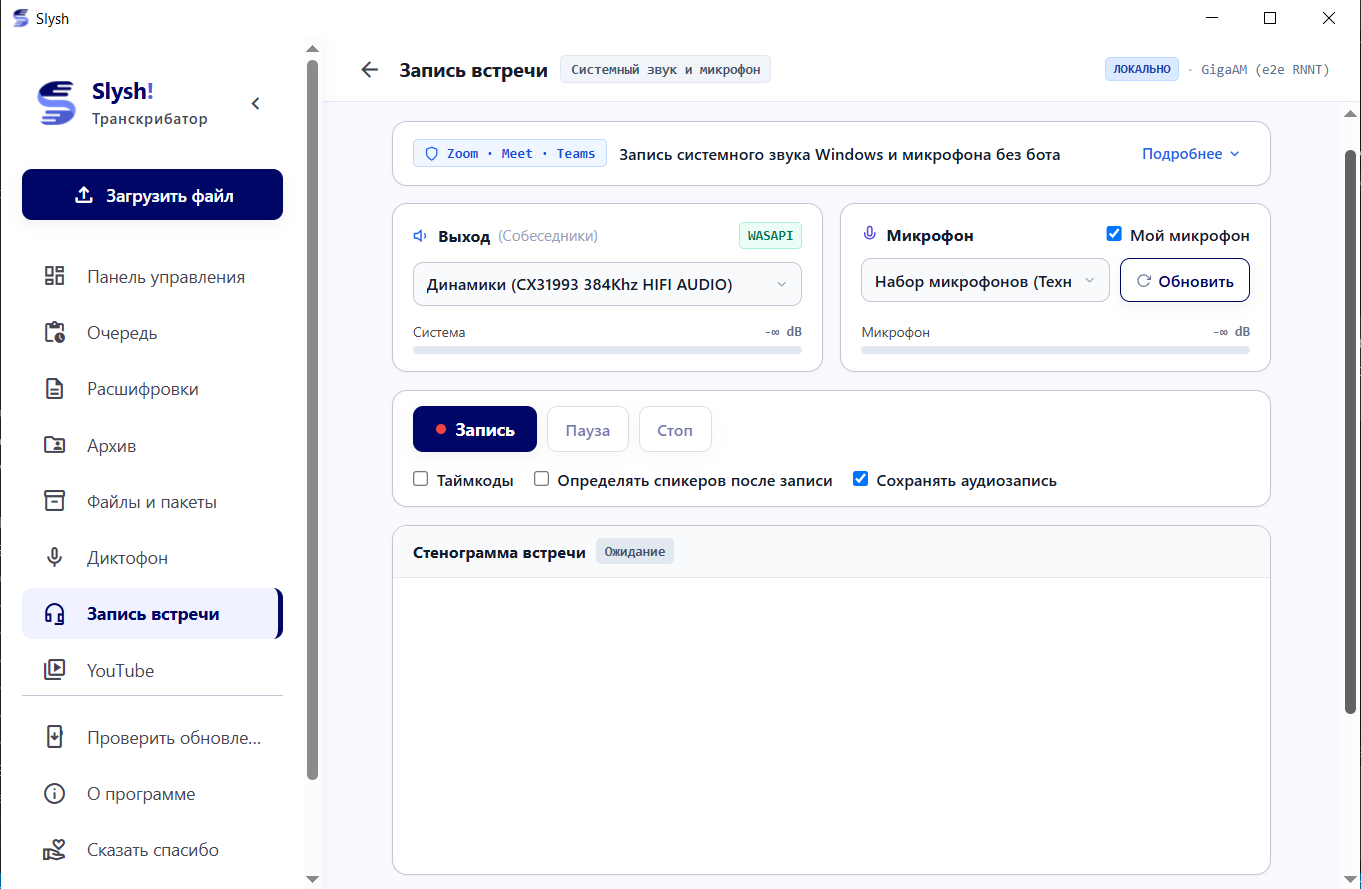The width and height of the screenshot is (1361, 889).
Task: Click the heart-hand icon for Сказать спасибо
Action: (x=54, y=850)
